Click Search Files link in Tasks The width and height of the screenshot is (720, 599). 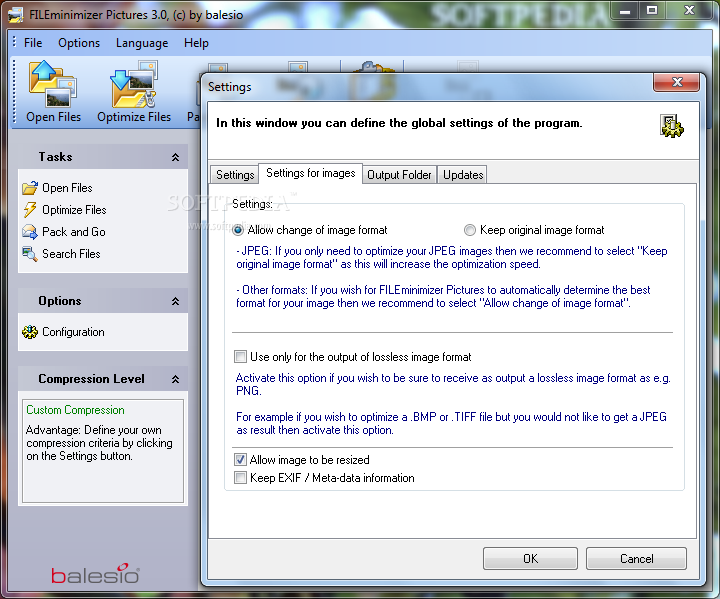tap(71, 254)
